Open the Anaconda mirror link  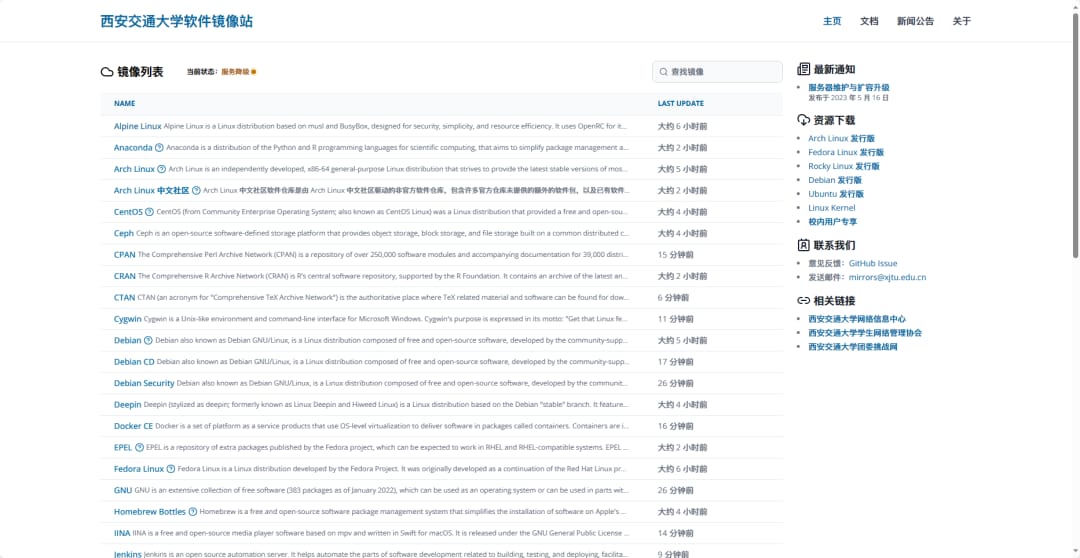[x=133, y=147]
